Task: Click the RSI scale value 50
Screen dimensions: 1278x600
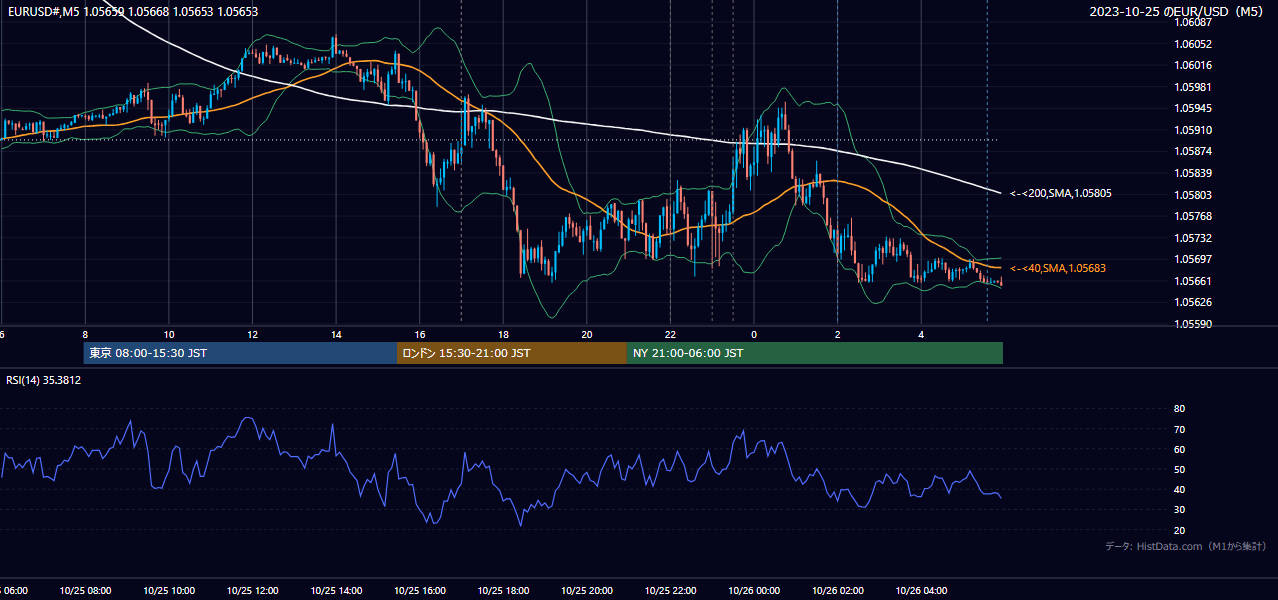Action: [1179, 469]
